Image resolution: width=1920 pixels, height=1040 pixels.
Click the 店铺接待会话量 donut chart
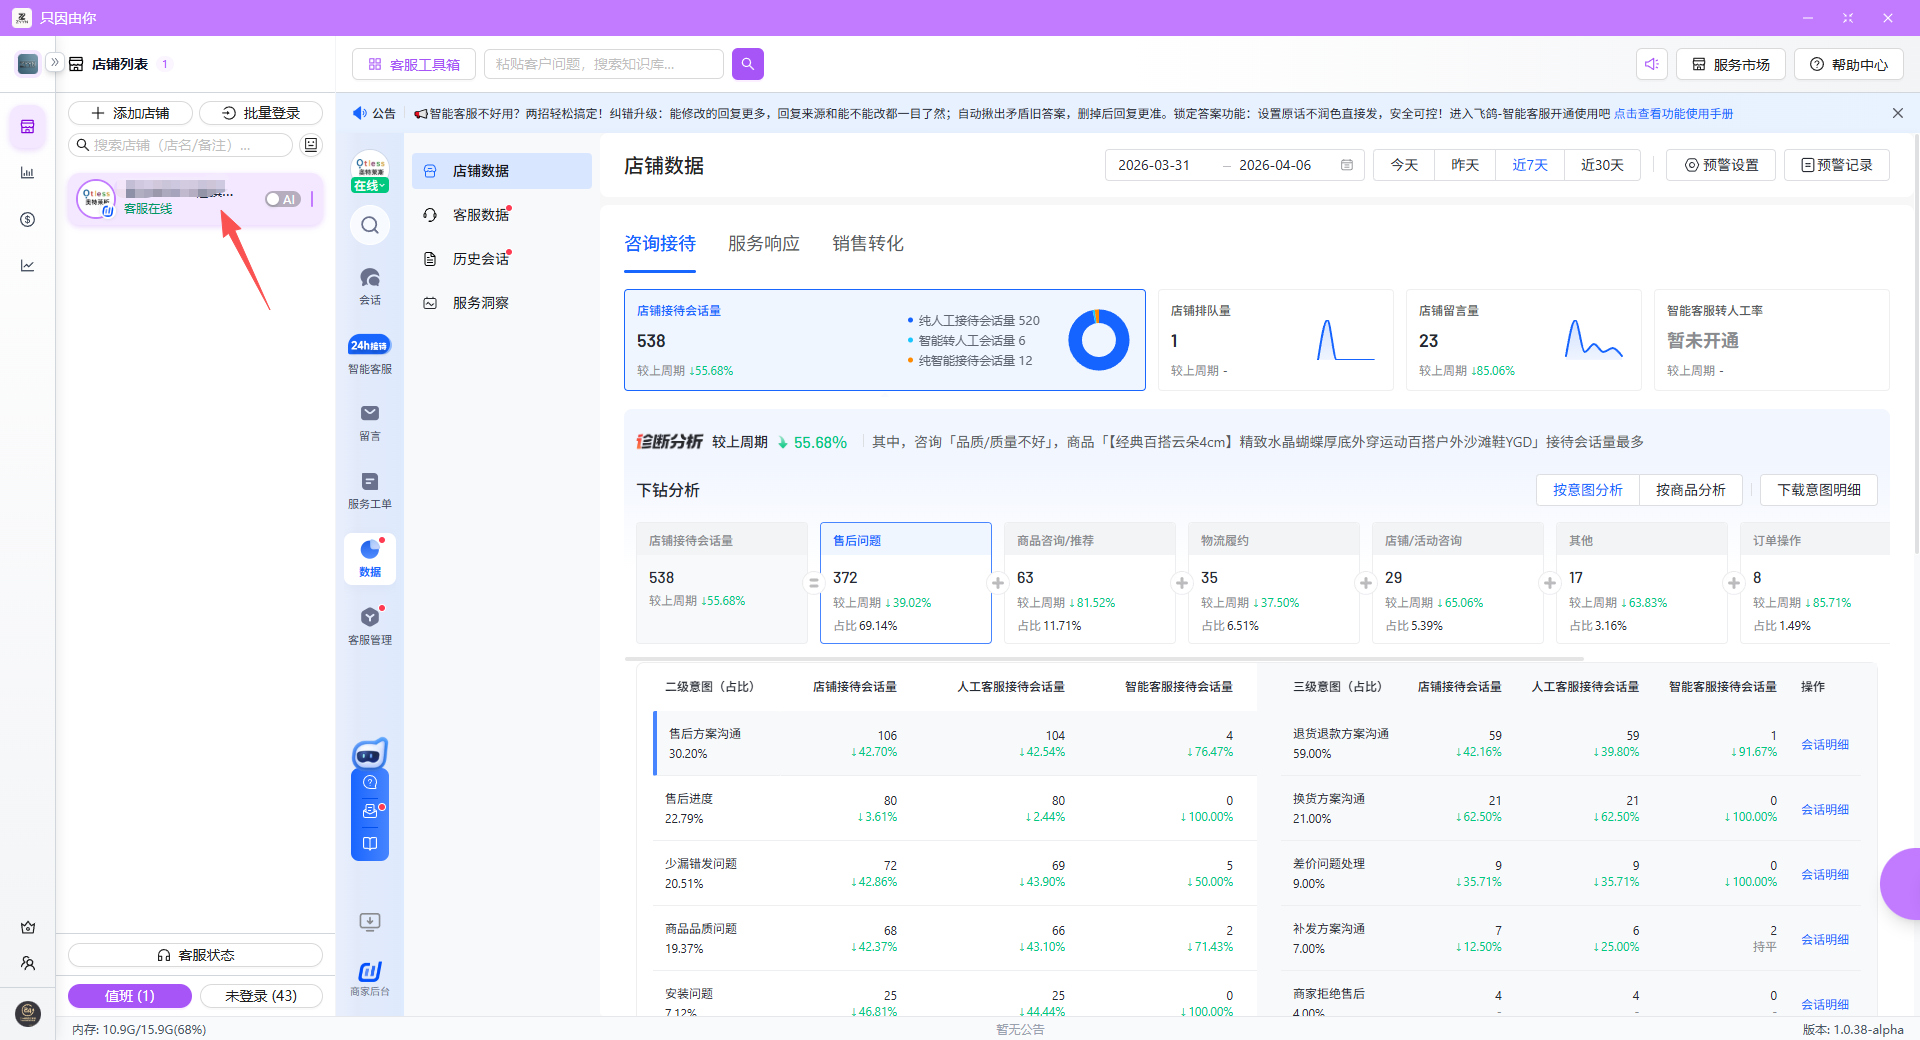click(x=1098, y=340)
